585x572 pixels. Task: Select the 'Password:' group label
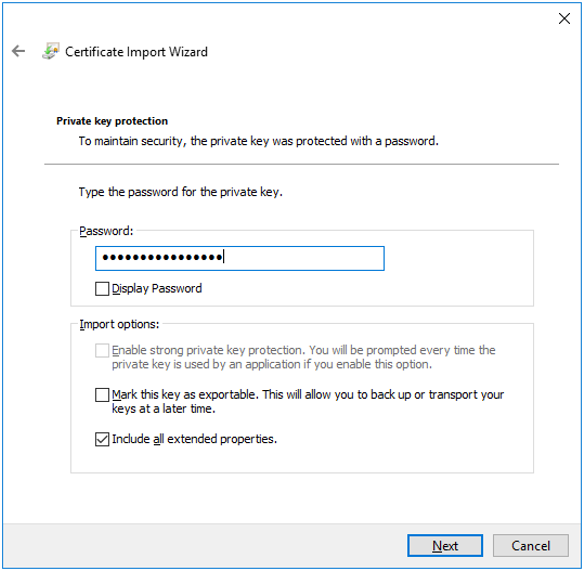click(106, 231)
